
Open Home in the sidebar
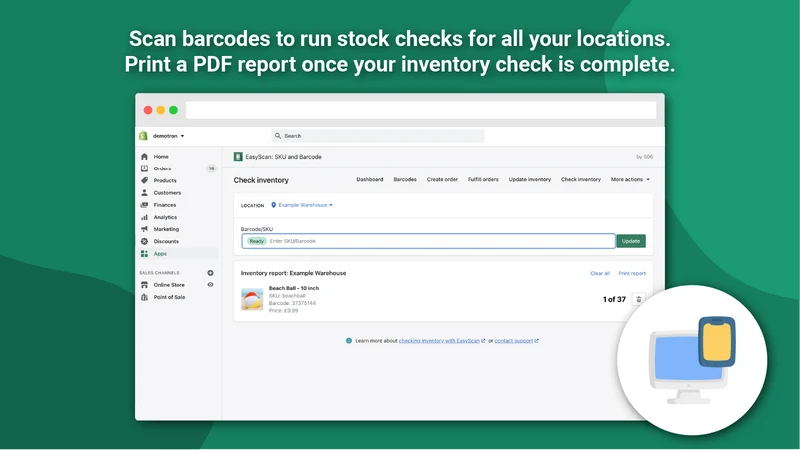click(x=161, y=157)
